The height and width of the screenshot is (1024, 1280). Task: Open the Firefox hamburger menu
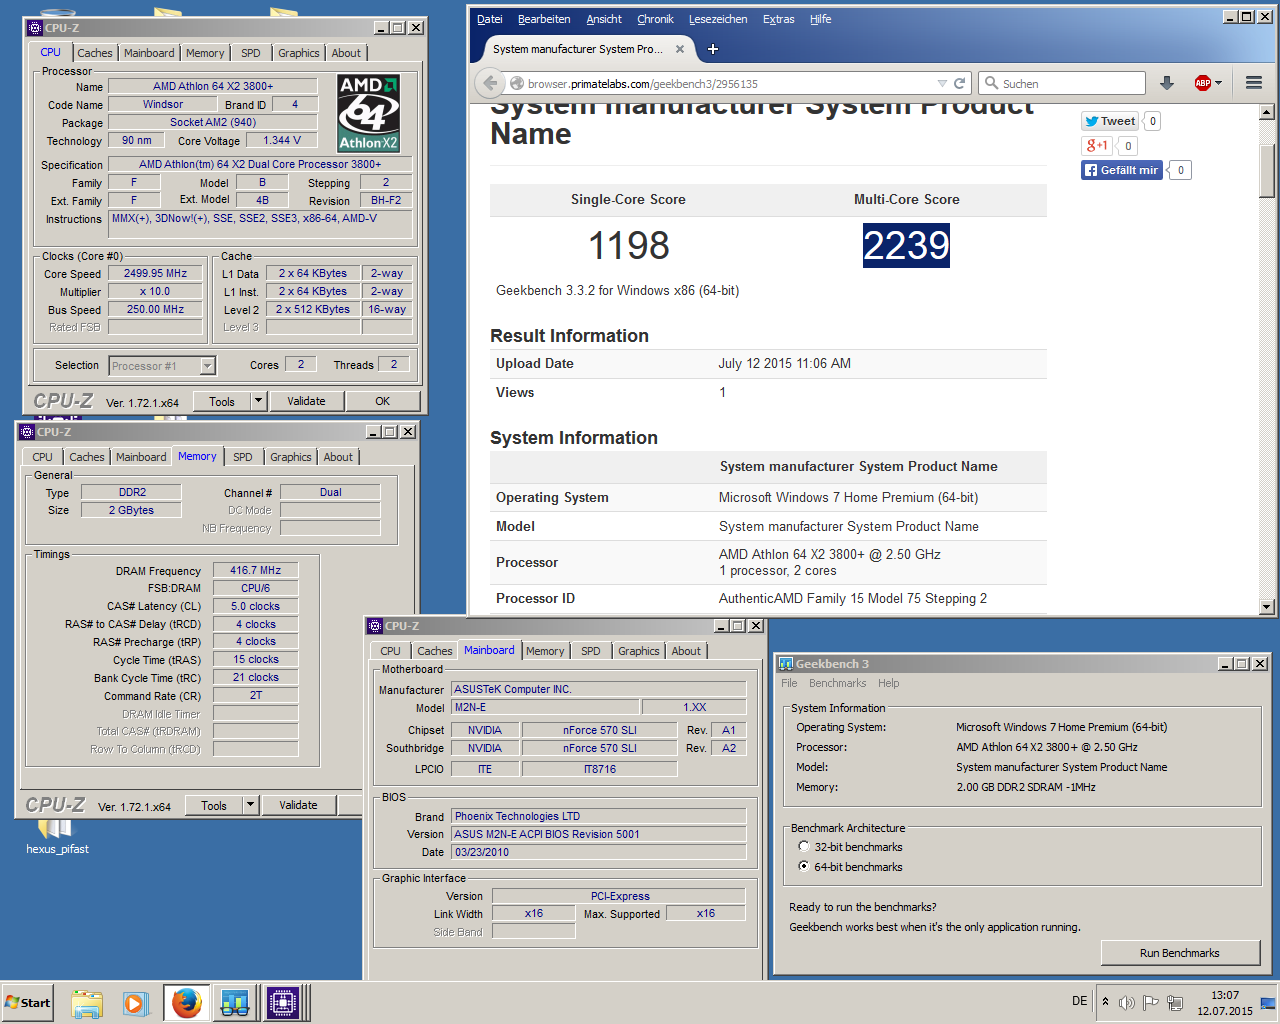click(1253, 83)
